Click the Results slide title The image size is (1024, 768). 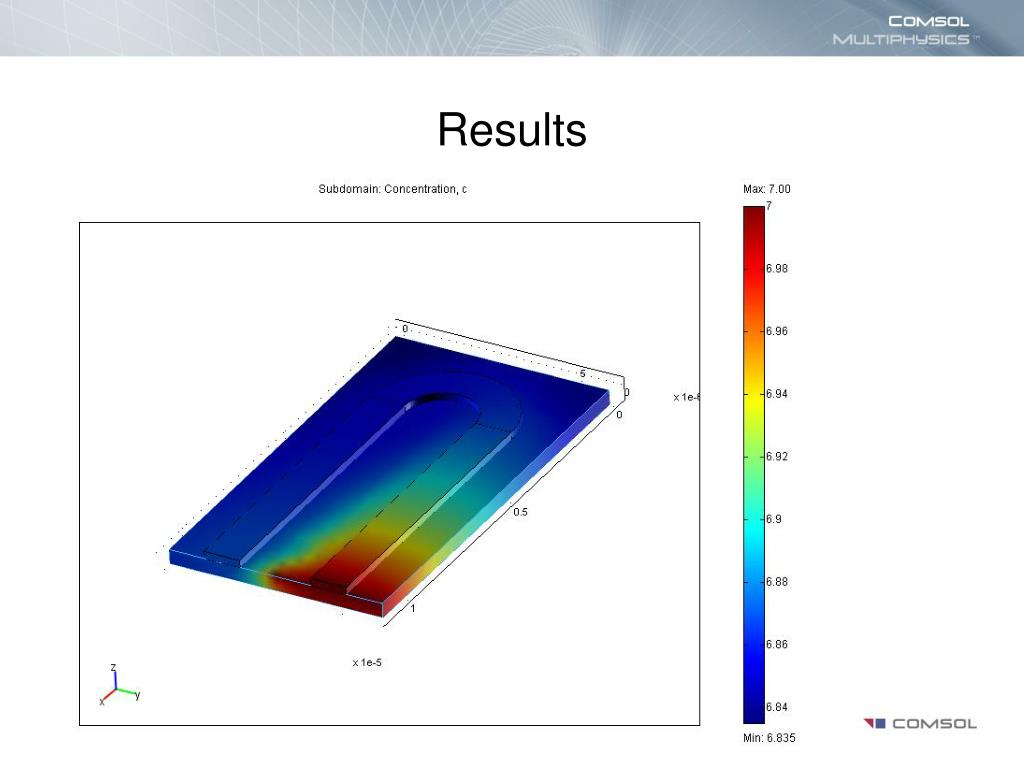[512, 129]
